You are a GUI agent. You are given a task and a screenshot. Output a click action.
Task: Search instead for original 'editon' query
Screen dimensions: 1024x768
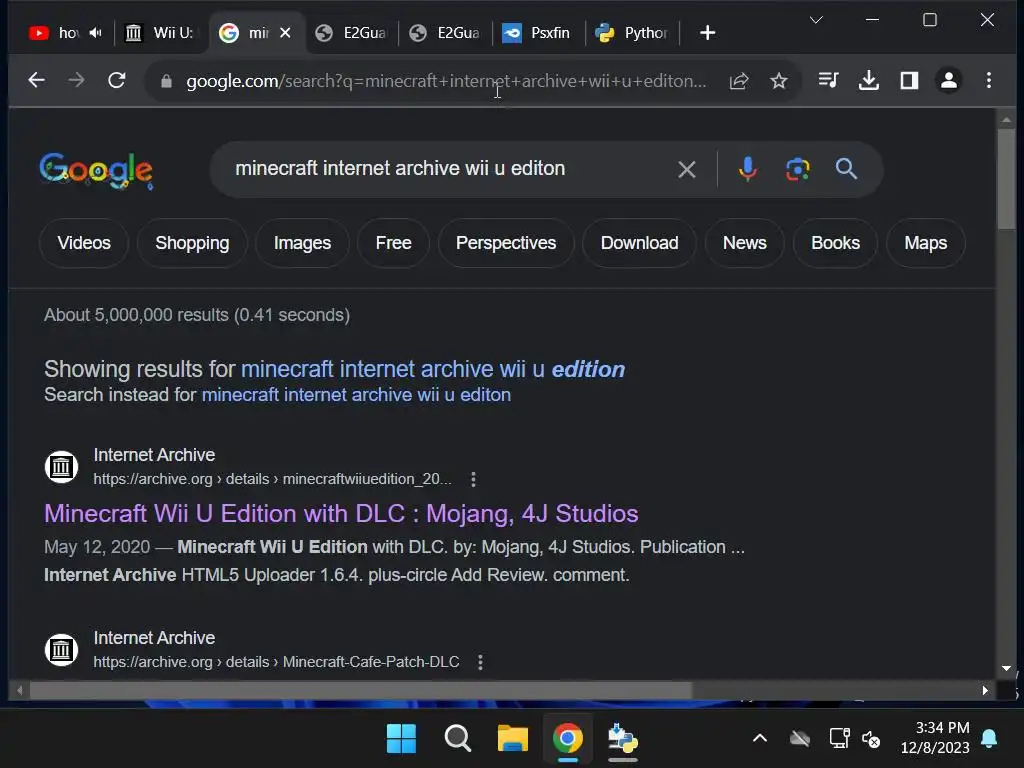(356, 395)
